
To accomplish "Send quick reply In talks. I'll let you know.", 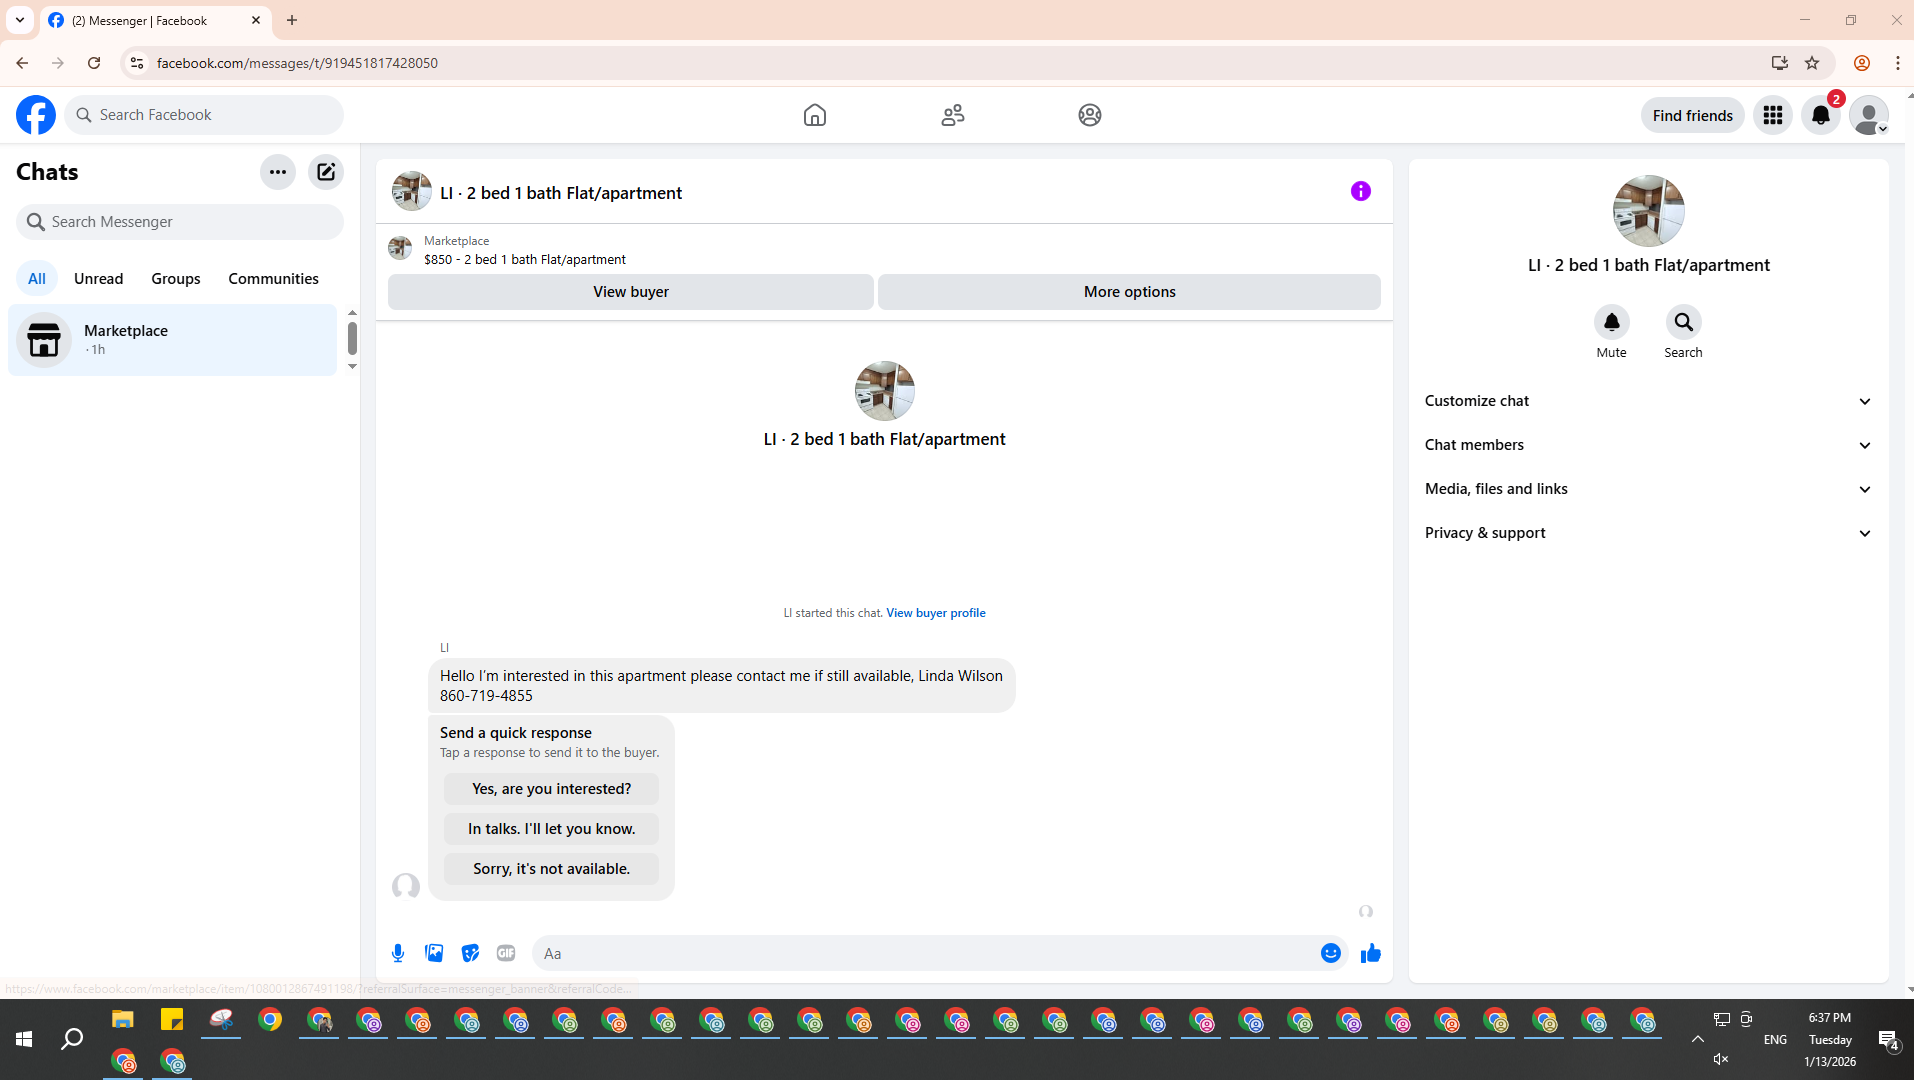I will pyautogui.click(x=552, y=829).
